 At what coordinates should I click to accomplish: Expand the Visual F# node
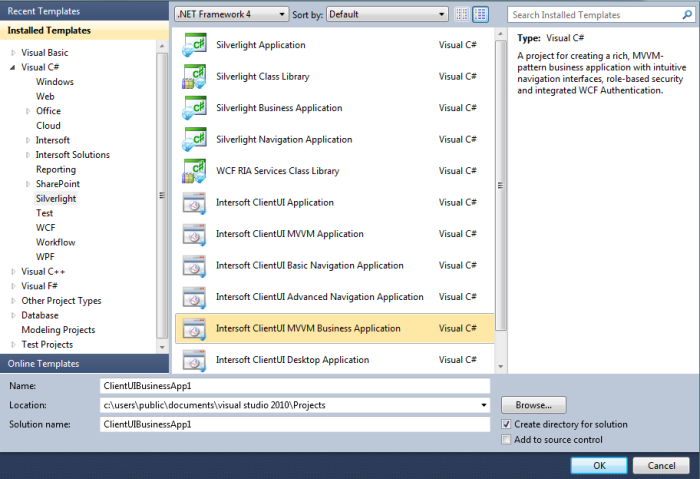(x=13, y=286)
